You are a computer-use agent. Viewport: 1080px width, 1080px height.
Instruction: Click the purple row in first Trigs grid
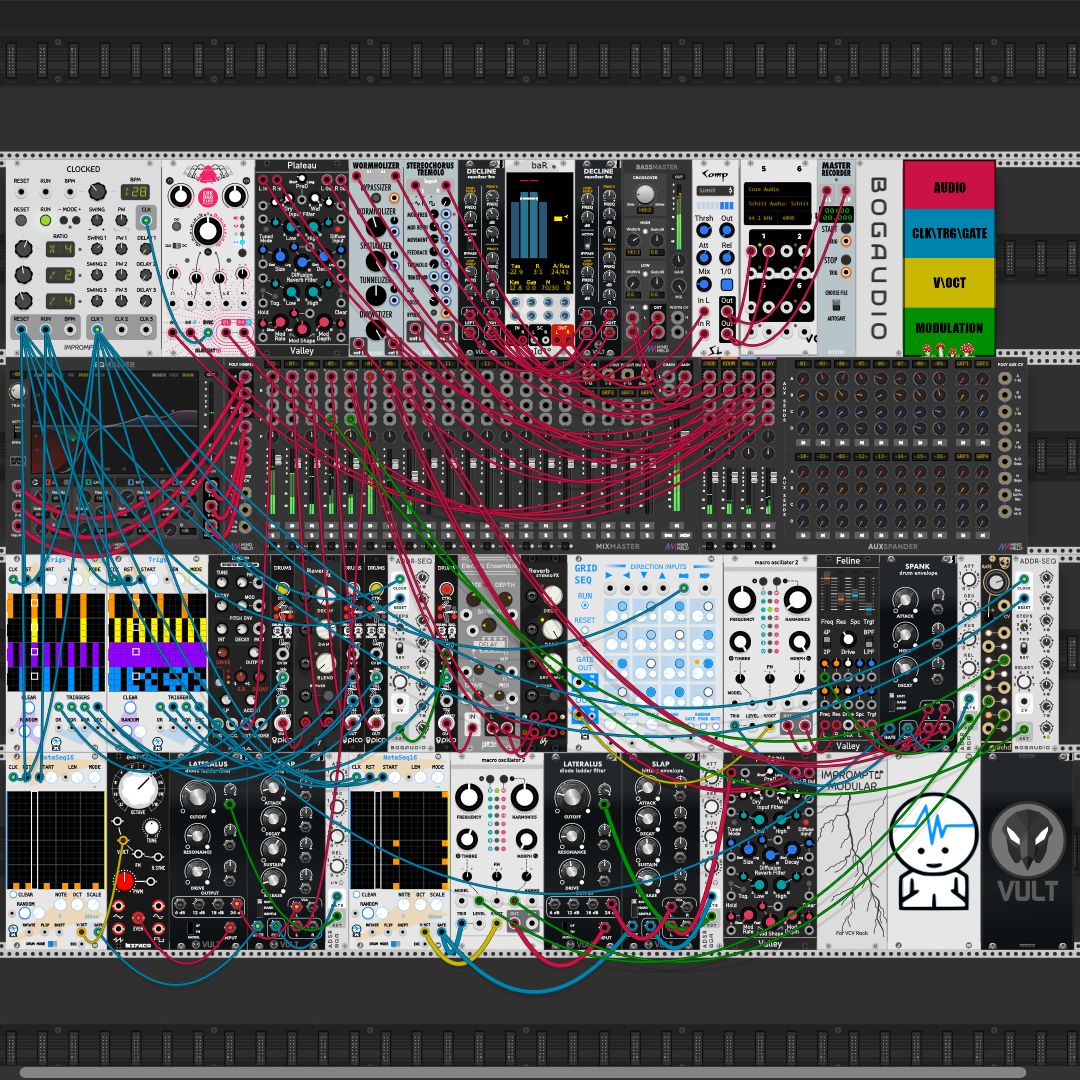tap(56, 654)
